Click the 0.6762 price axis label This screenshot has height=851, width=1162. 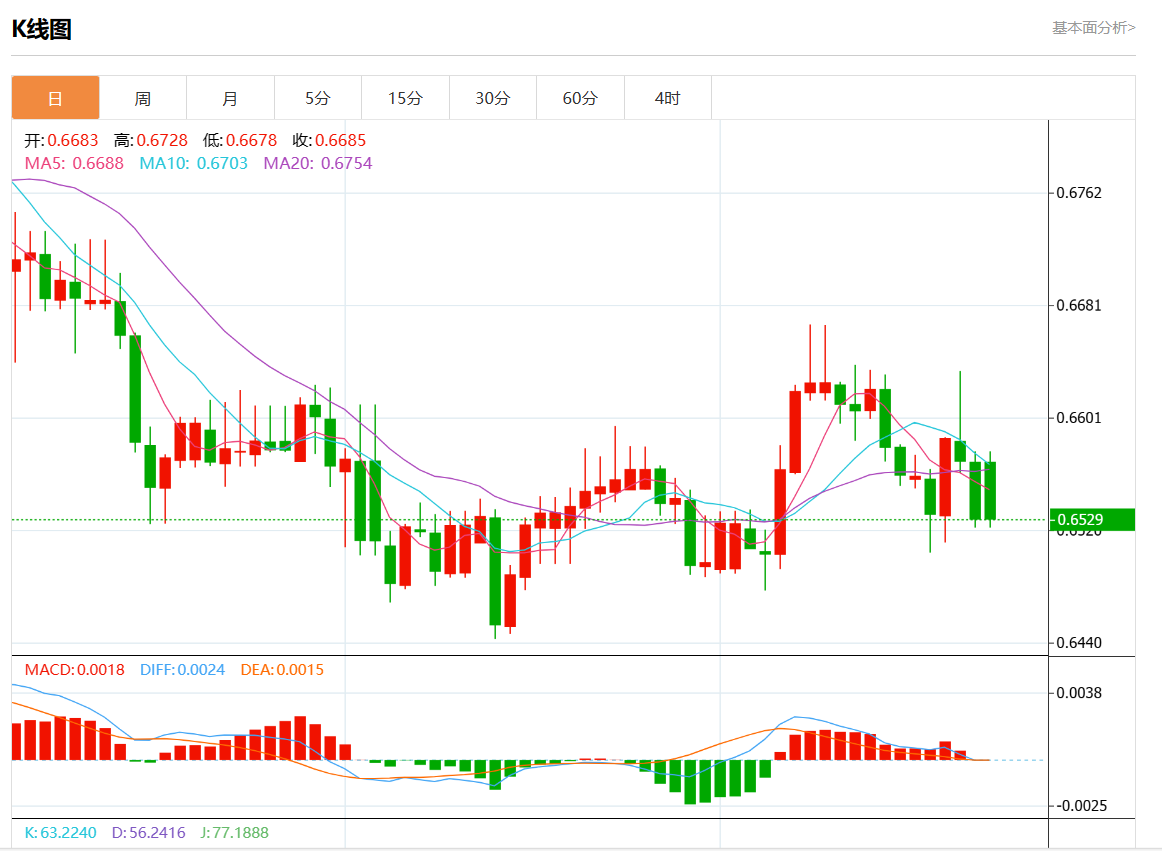coord(1079,192)
